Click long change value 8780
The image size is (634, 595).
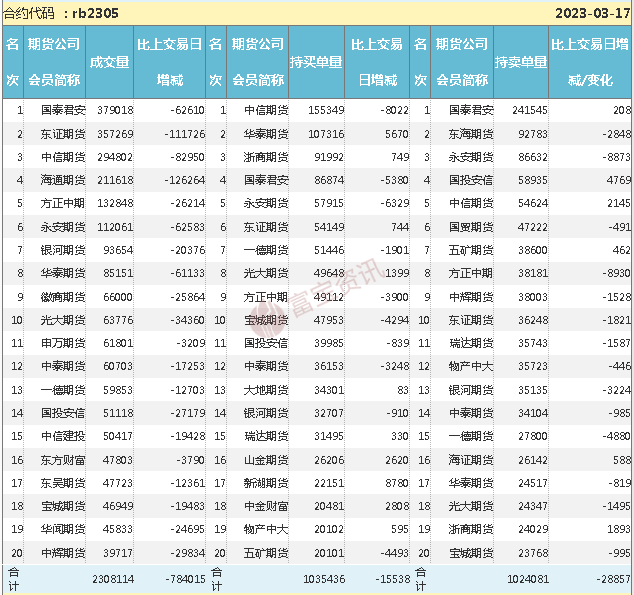pyautogui.click(x=397, y=483)
